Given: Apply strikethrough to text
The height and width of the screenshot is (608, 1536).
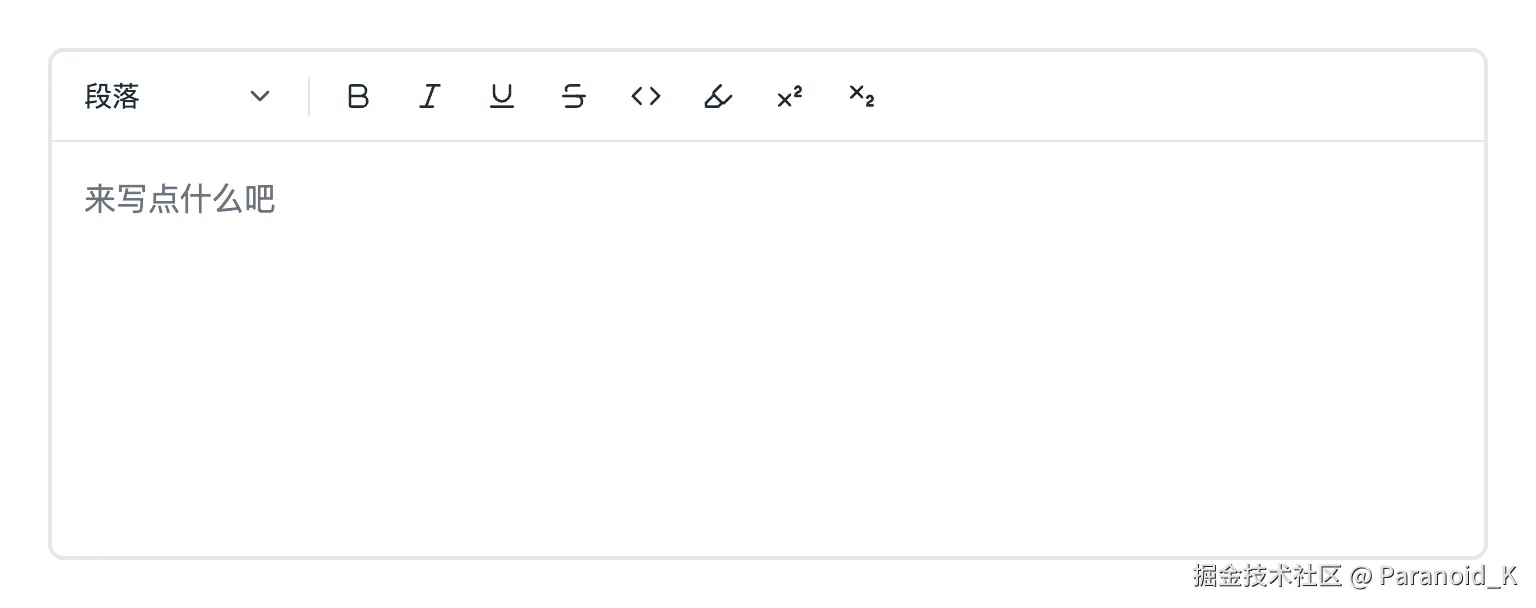Looking at the screenshot, I should (573, 96).
